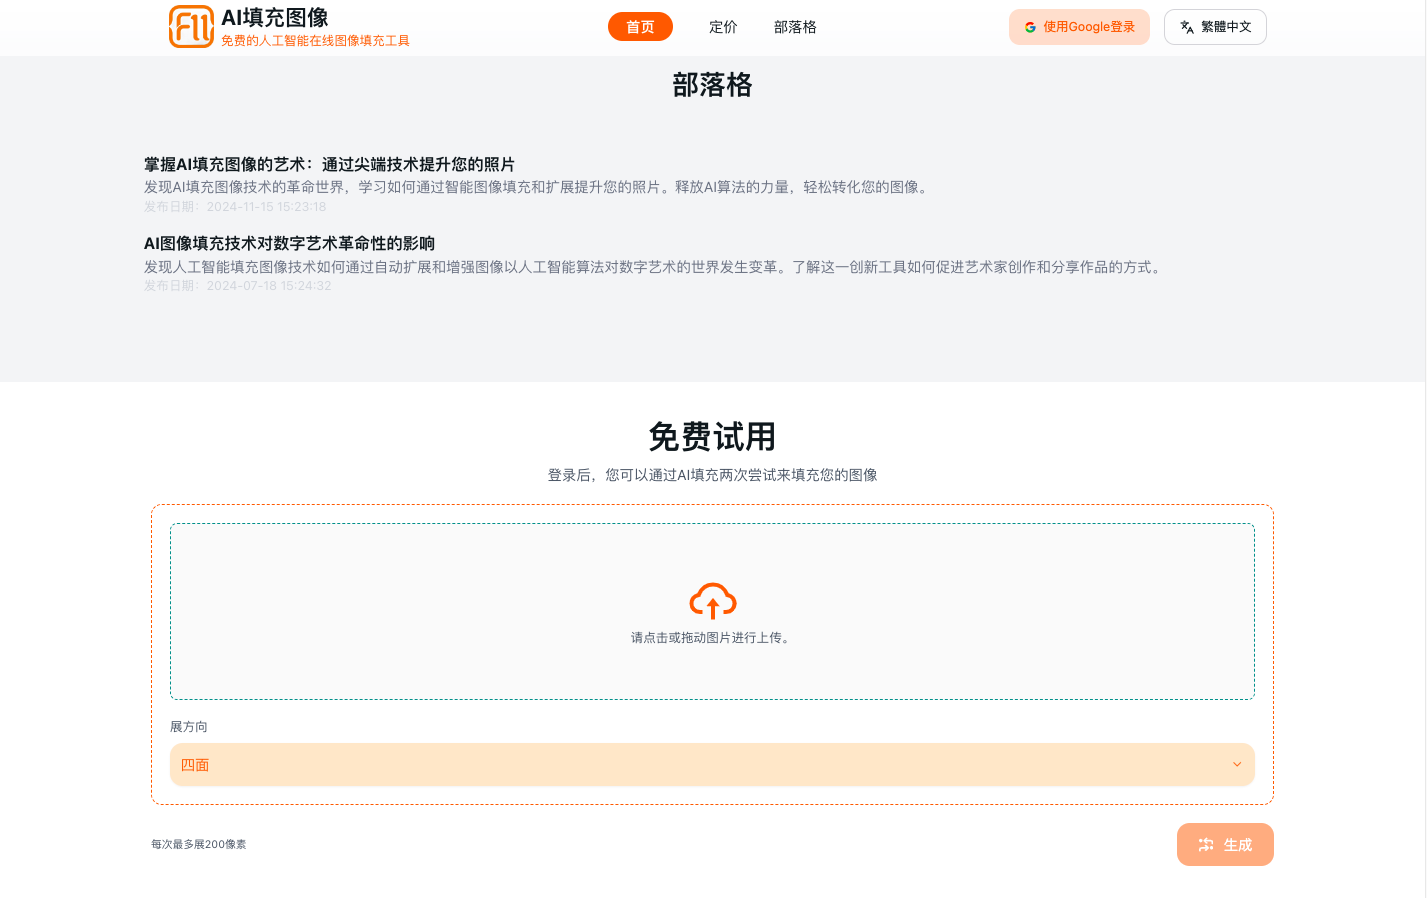Click the Google G icon on login button
The width and height of the screenshot is (1427, 898).
[1030, 27]
